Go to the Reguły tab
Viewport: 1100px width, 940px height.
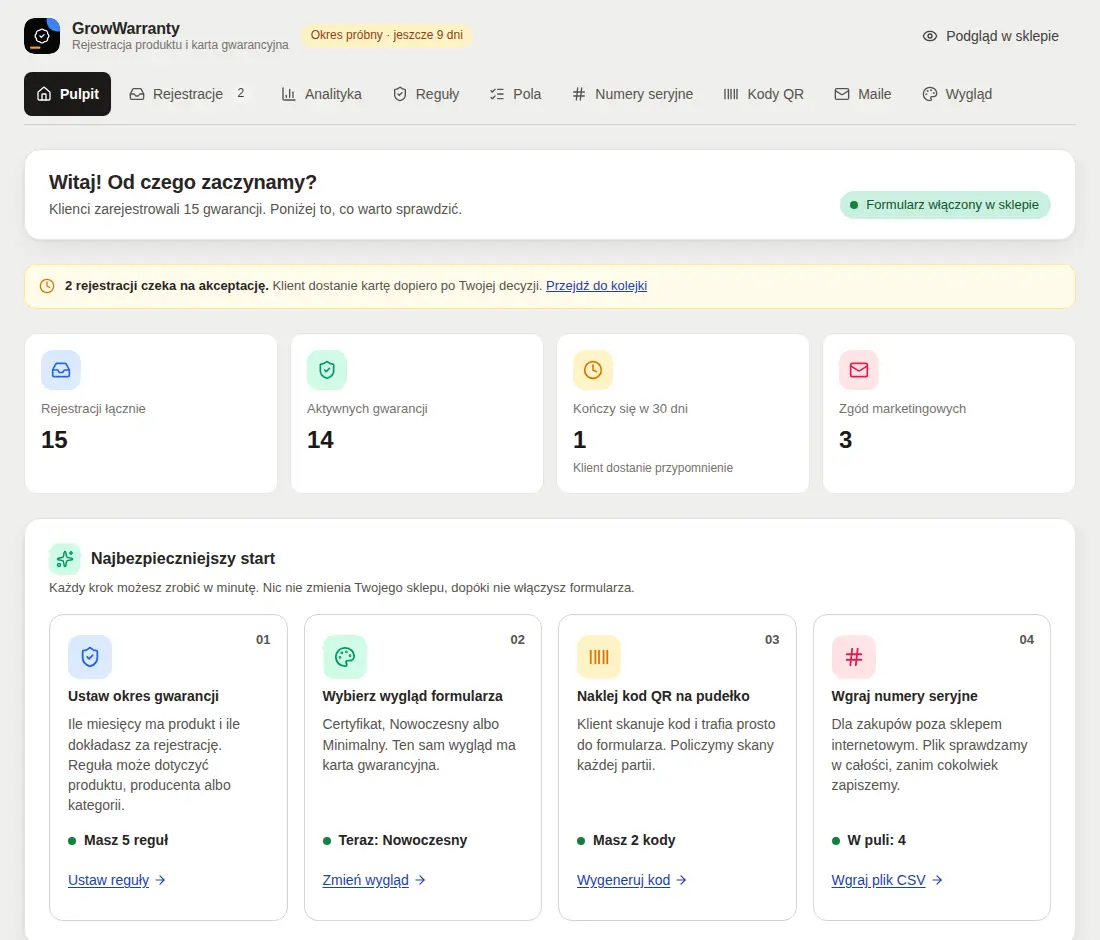pyautogui.click(x=426, y=94)
